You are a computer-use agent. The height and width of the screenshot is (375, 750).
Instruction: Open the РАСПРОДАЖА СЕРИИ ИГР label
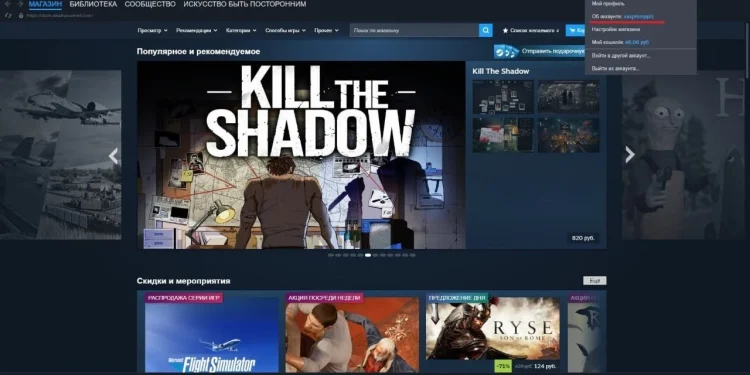[184, 298]
